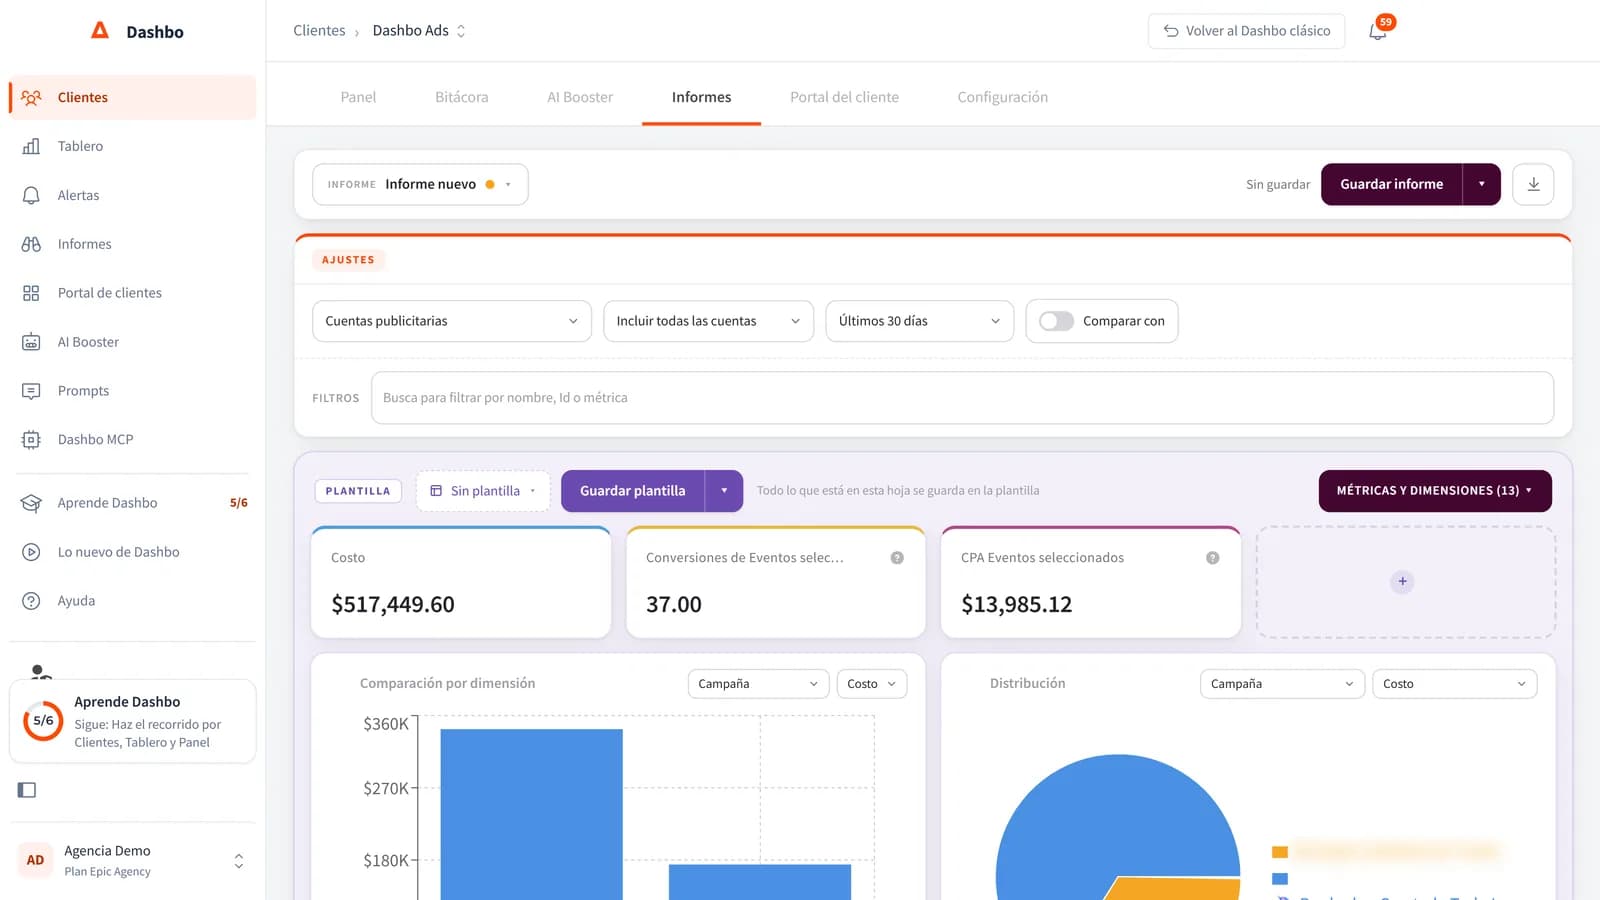Click the filter search input field
1600x900 pixels.
pyautogui.click(x=962, y=398)
